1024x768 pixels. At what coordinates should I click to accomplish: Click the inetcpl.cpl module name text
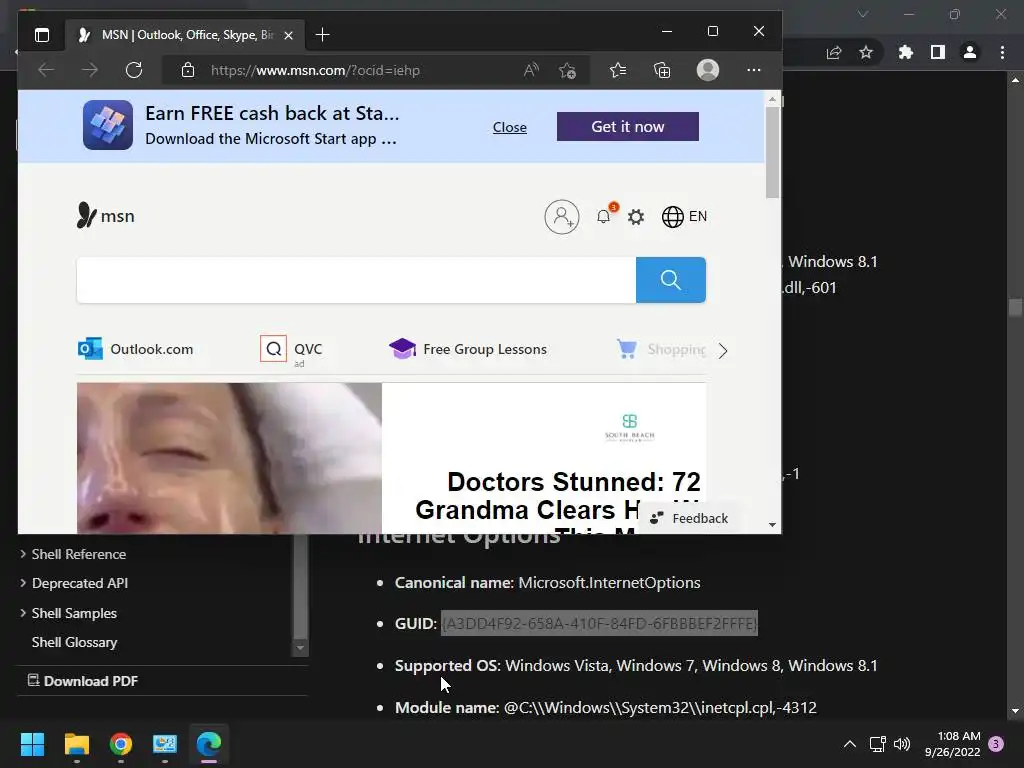(x=660, y=707)
